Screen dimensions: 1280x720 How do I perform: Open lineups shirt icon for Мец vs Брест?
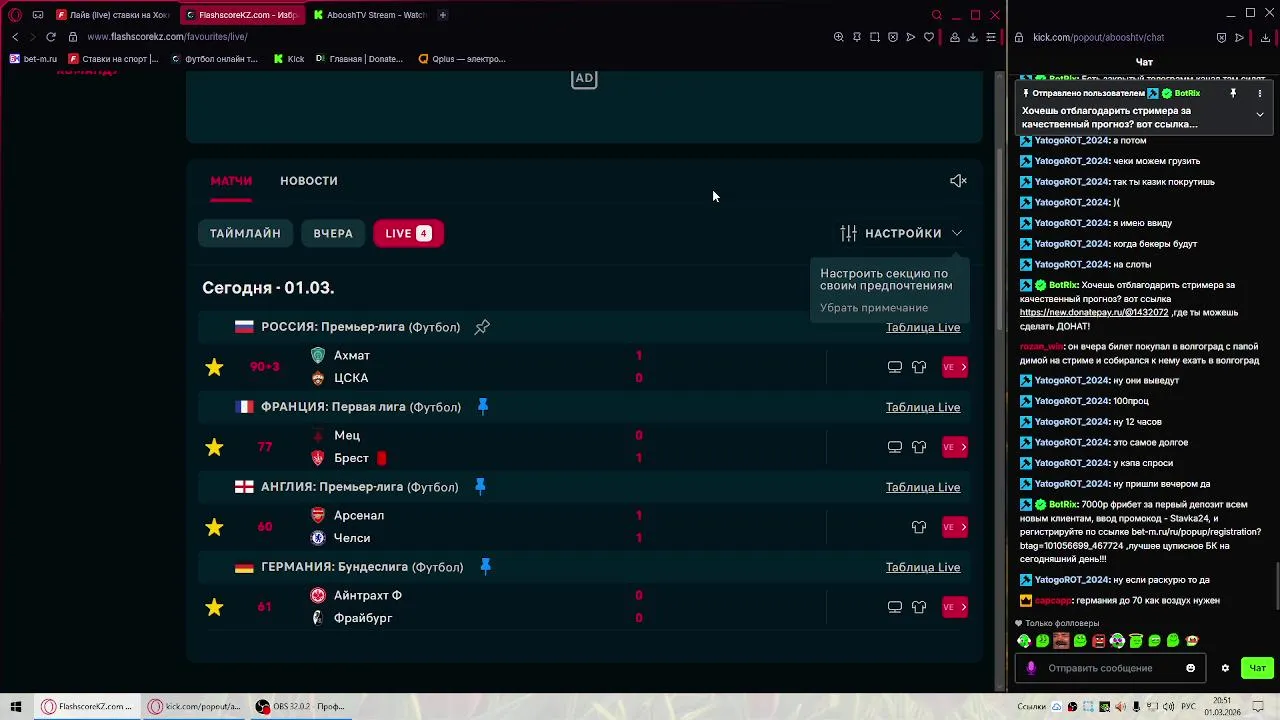pyautogui.click(x=919, y=447)
